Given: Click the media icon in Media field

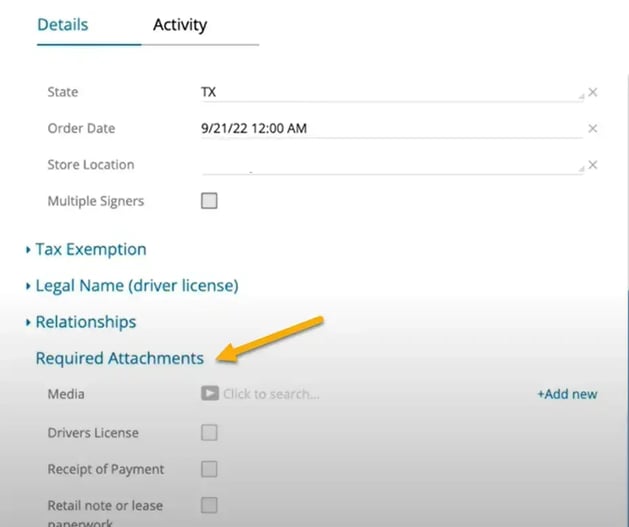Looking at the screenshot, I should (x=210, y=394).
